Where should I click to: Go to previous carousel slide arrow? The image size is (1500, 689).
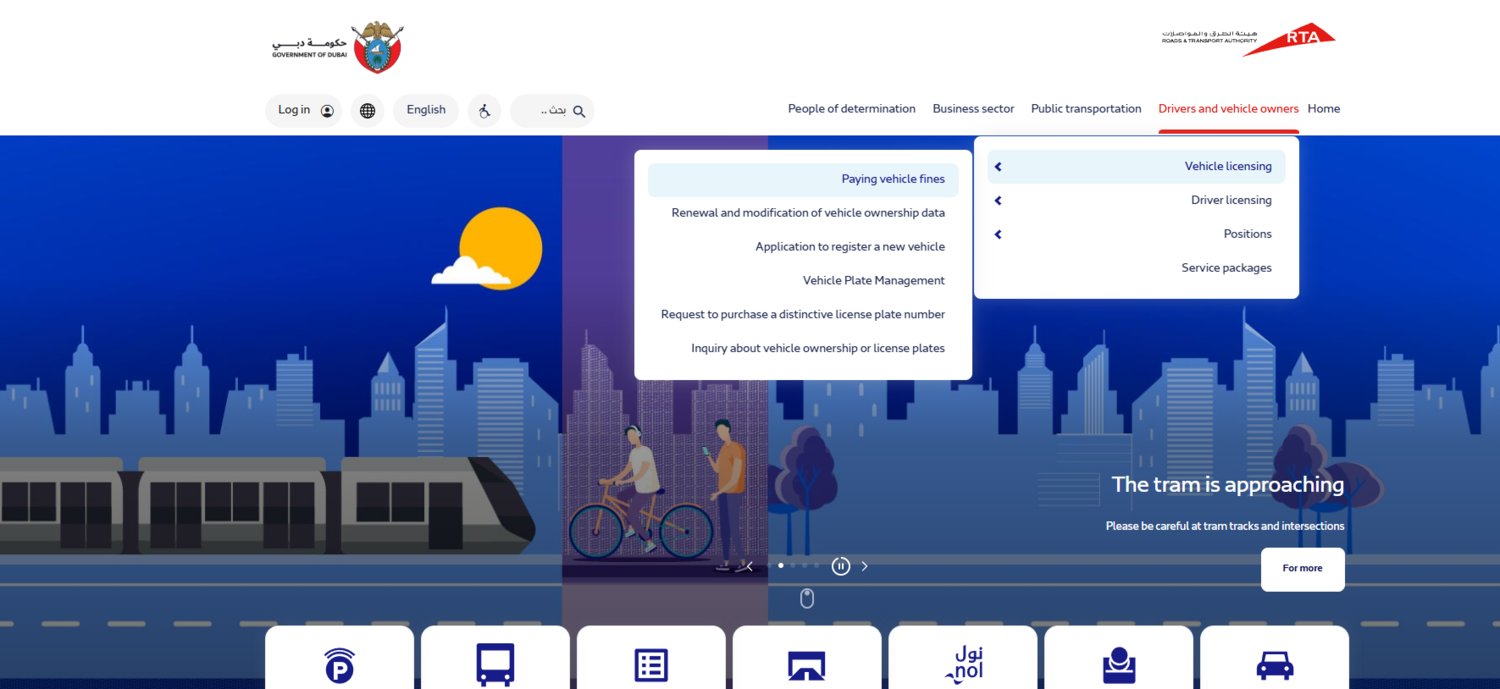pyautogui.click(x=749, y=566)
